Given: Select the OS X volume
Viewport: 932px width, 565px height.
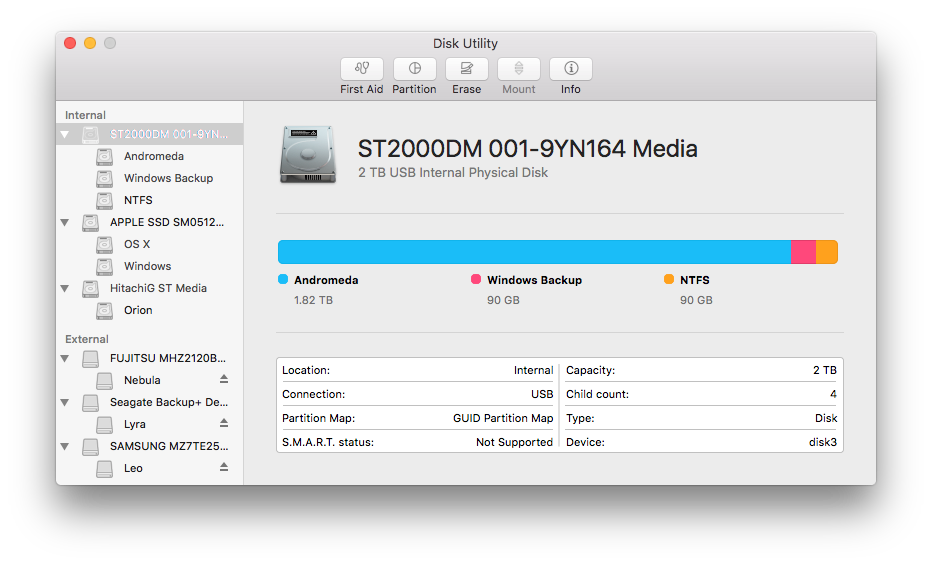Looking at the screenshot, I should point(150,244).
